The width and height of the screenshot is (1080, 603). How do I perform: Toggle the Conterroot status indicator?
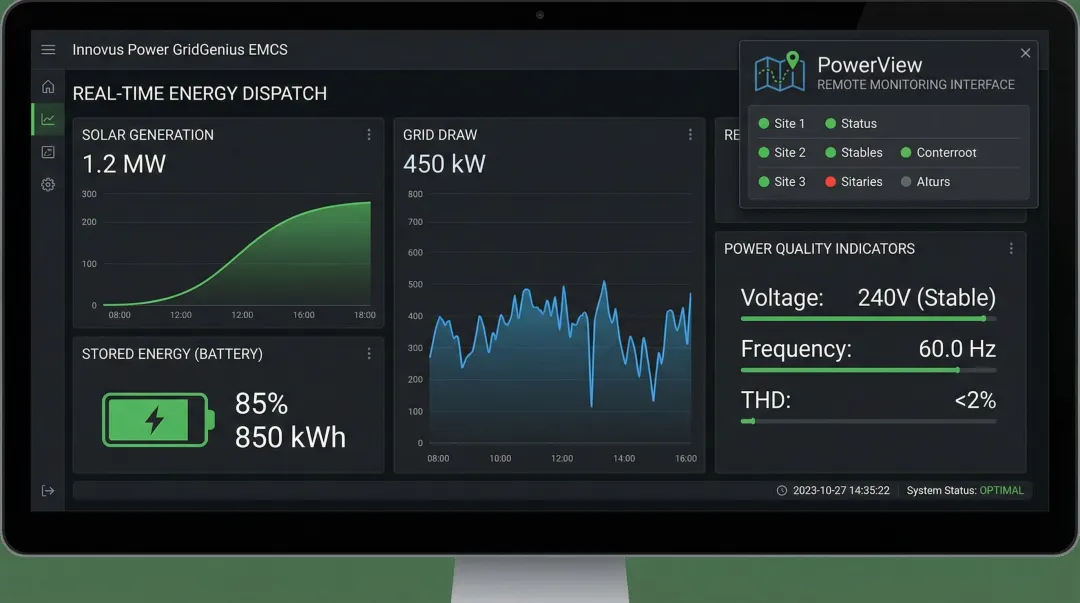[x=906, y=153]
